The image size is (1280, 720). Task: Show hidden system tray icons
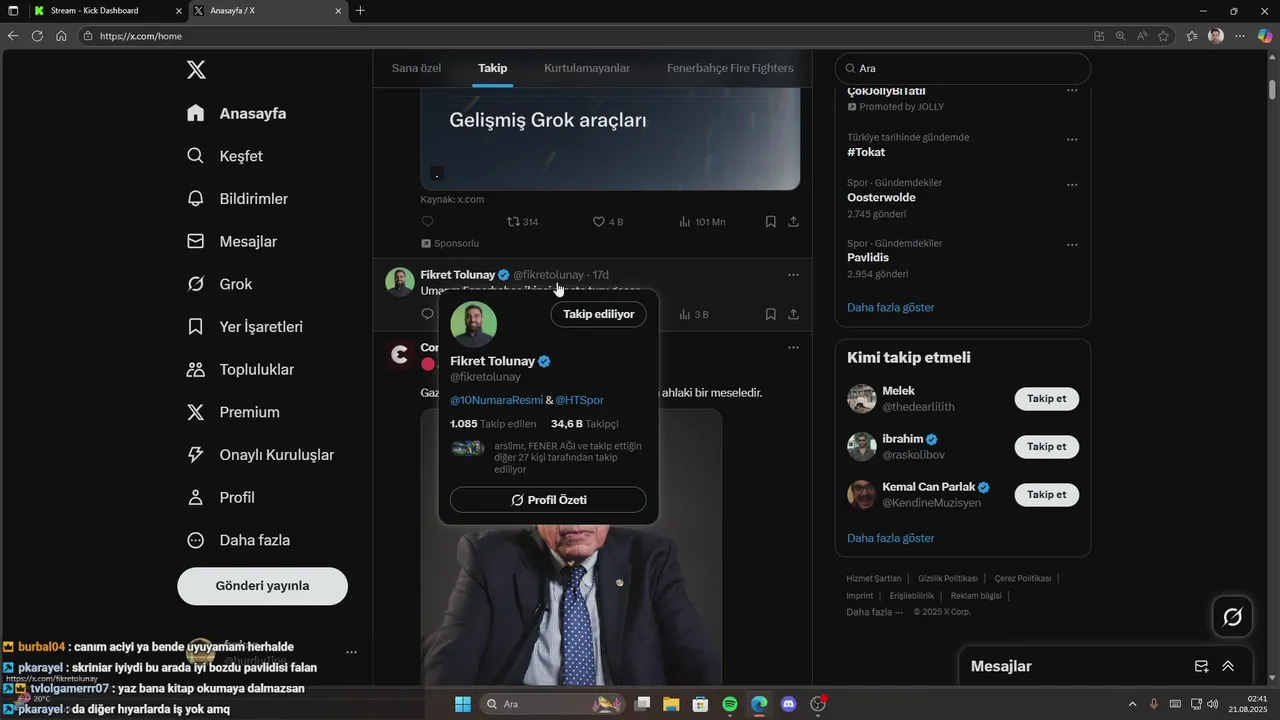pos(1132,704)
